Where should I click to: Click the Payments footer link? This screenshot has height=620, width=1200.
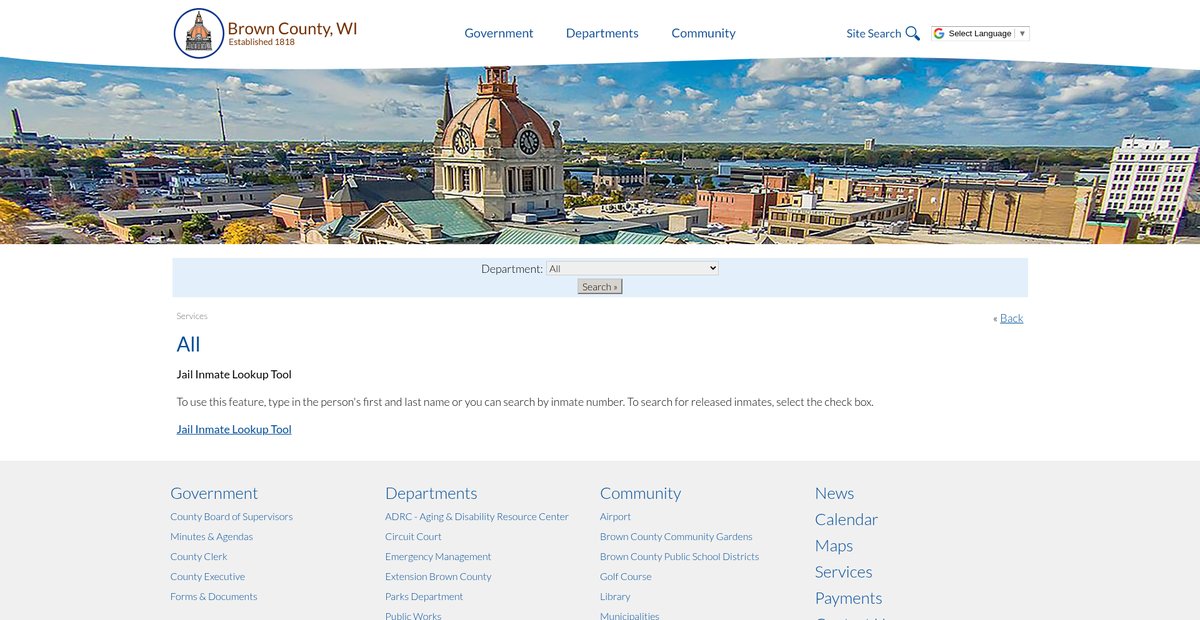coord(848,598)
